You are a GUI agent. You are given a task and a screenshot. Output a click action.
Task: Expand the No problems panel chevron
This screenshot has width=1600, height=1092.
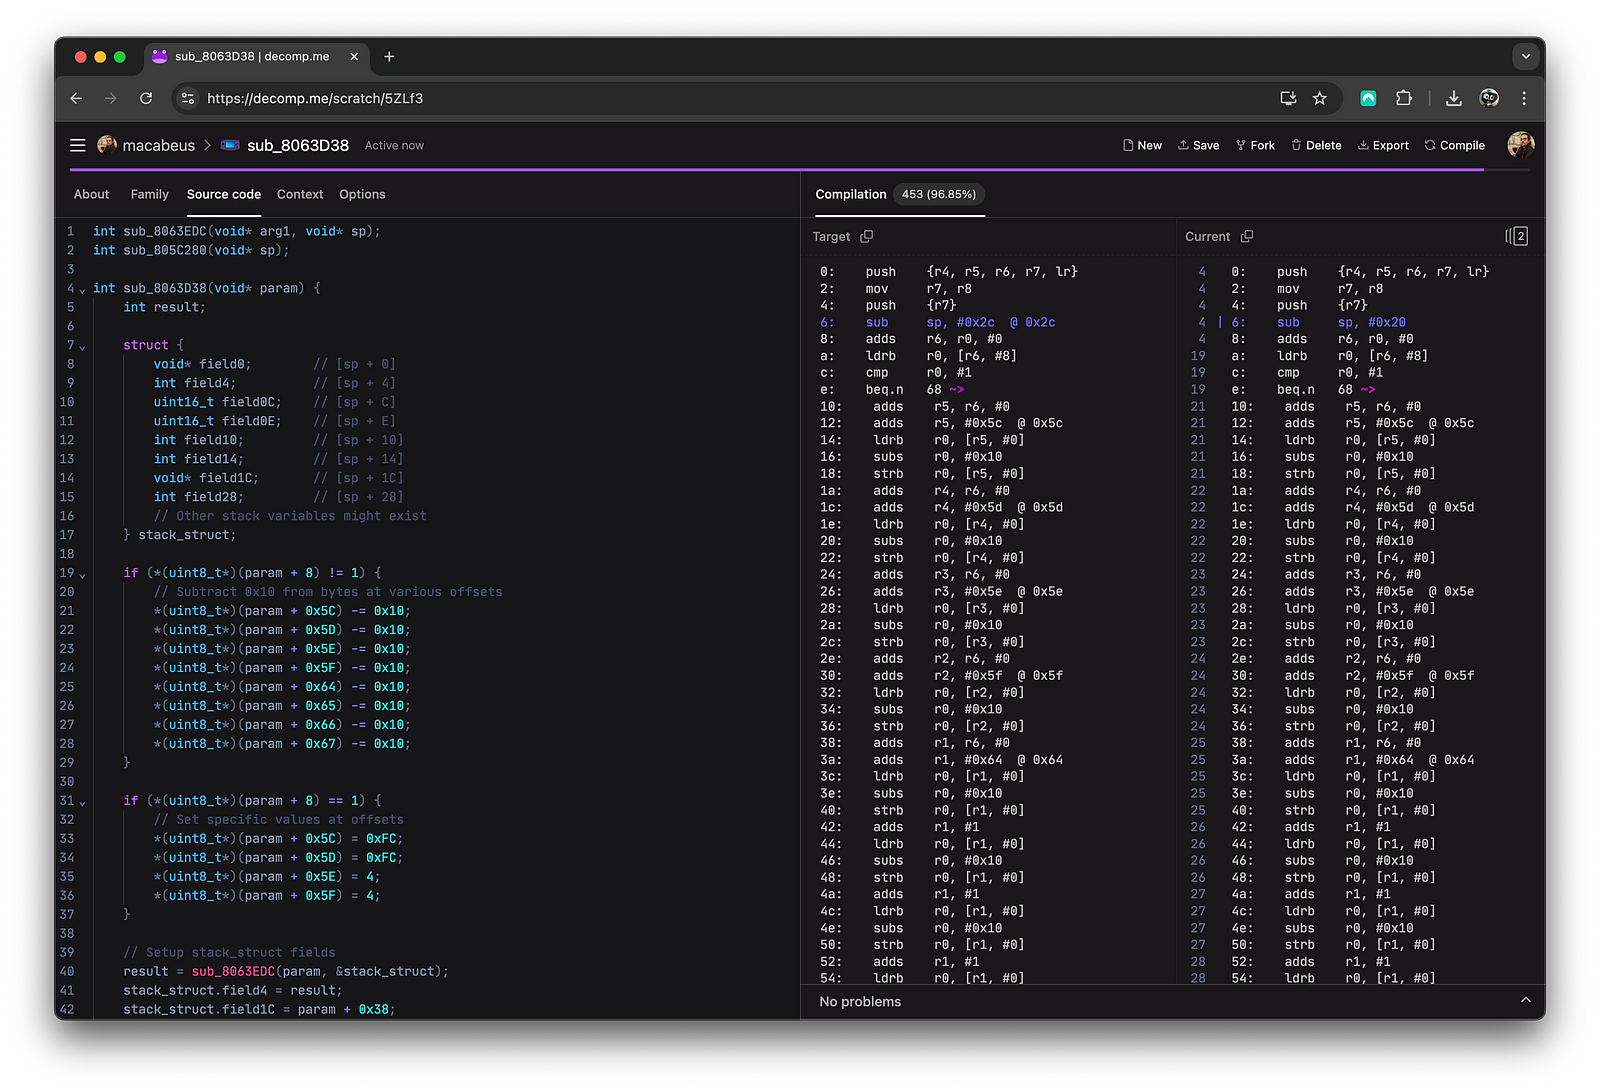[x=1525, y=1000]
